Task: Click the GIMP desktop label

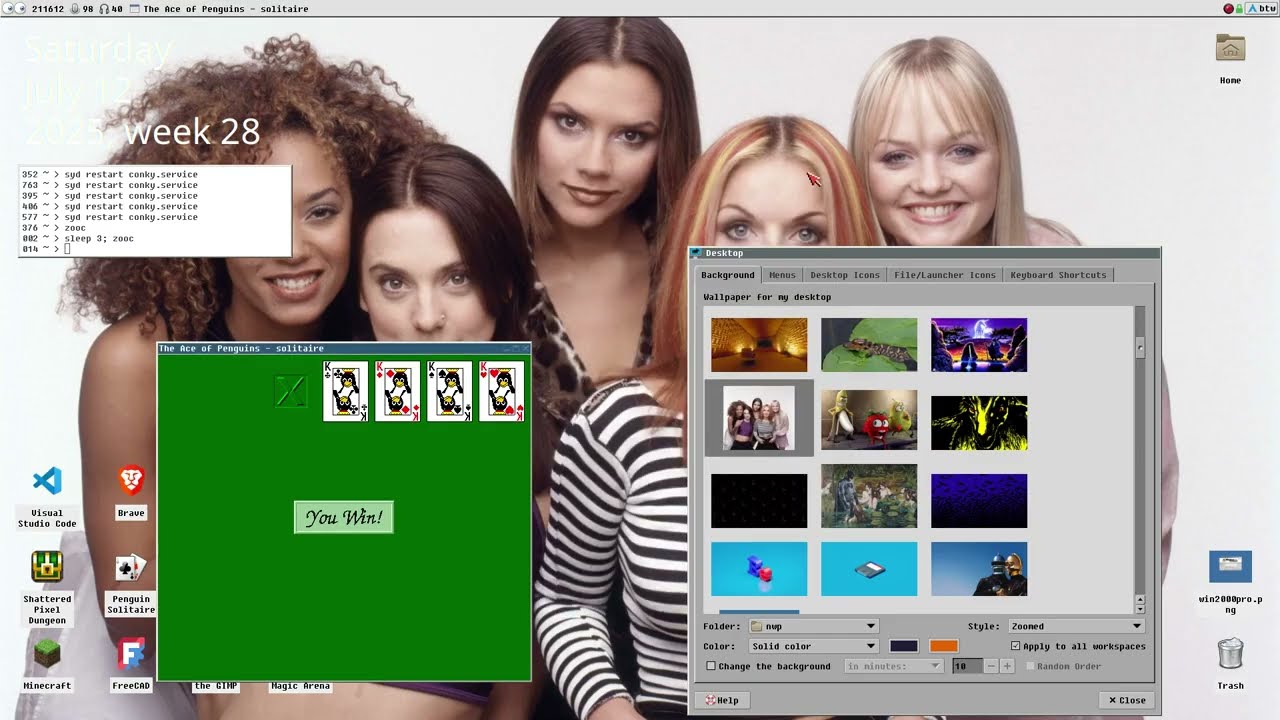Action: coord(216,686)
